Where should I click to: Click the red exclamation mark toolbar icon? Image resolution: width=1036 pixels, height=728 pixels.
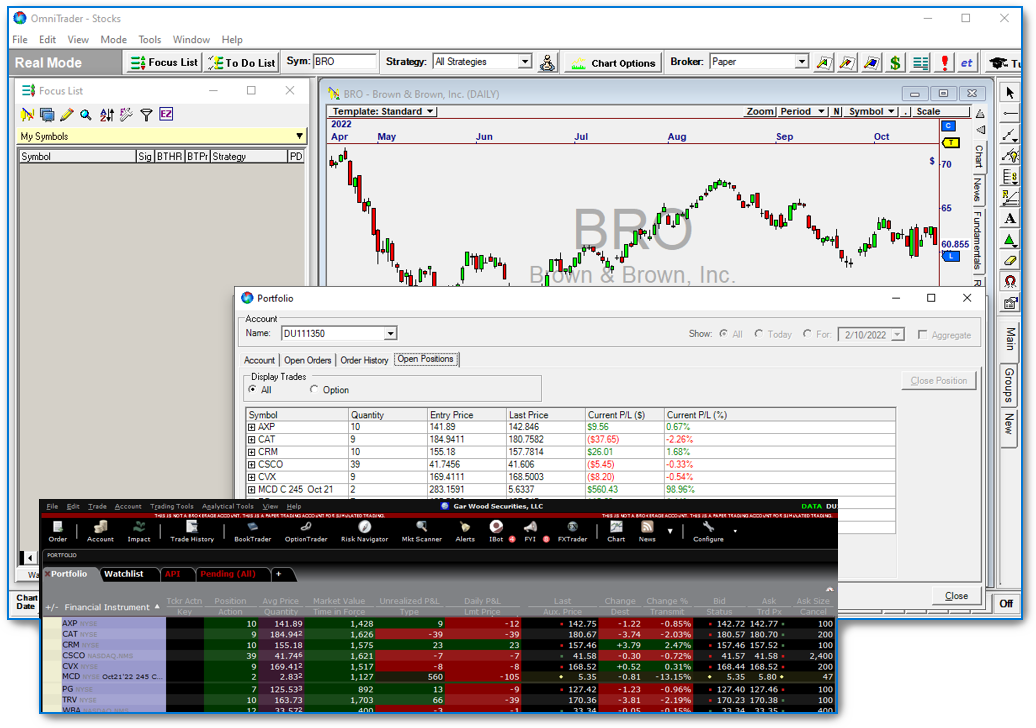(x=944, y=62)
